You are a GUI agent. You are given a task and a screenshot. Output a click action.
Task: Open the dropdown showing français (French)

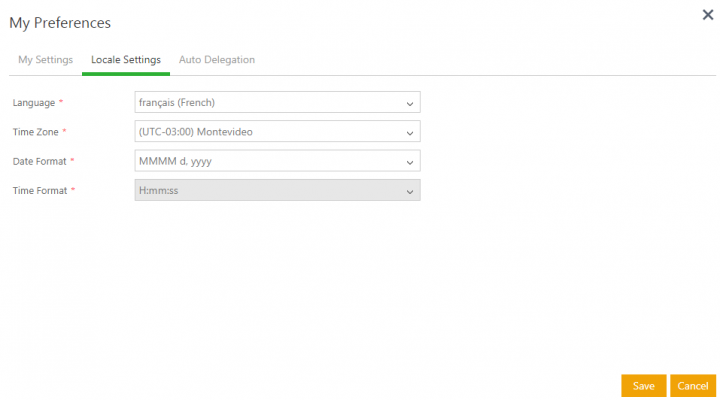pos(270,103)
